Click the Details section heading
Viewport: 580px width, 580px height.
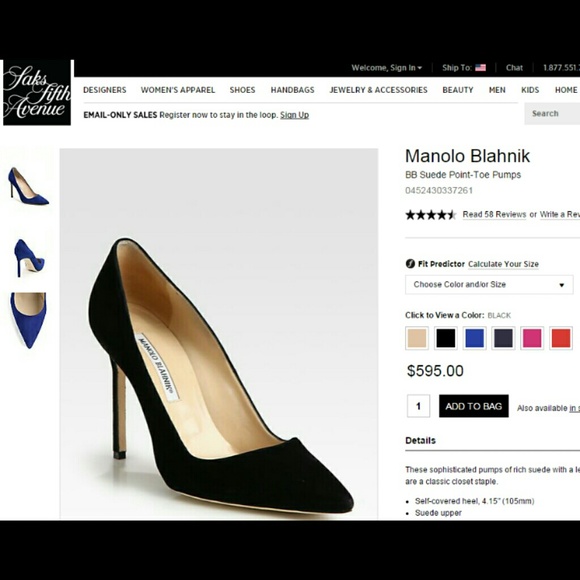tap(421, 441)
